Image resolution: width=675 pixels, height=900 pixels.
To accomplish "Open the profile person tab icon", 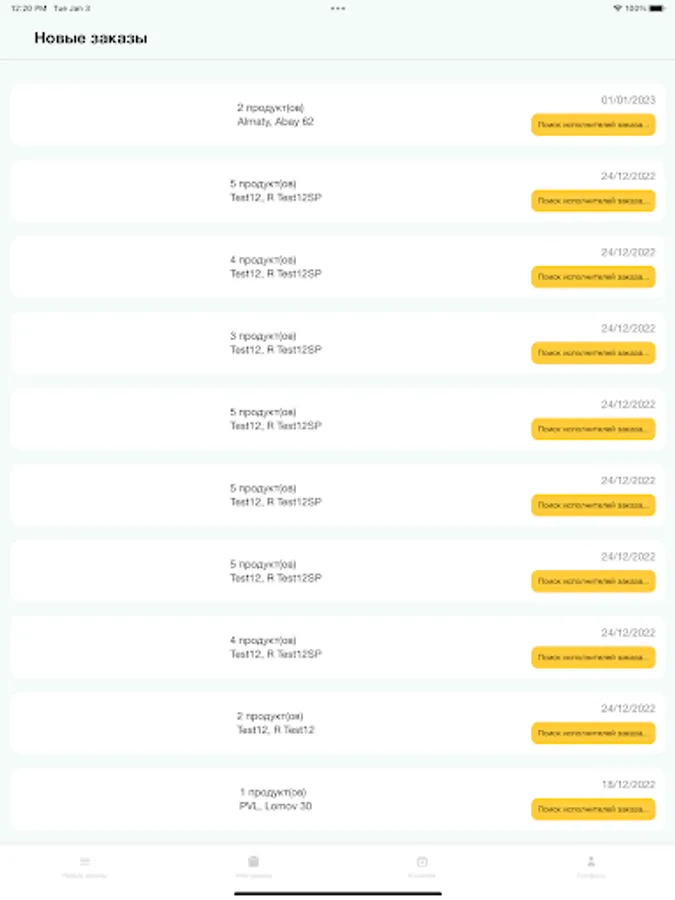I will tap(591, 862).
